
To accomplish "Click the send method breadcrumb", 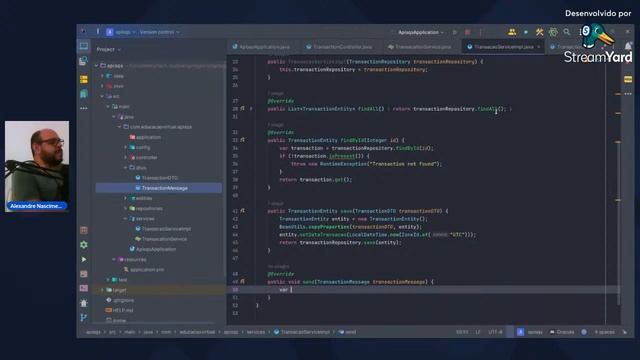I will 347,332.
